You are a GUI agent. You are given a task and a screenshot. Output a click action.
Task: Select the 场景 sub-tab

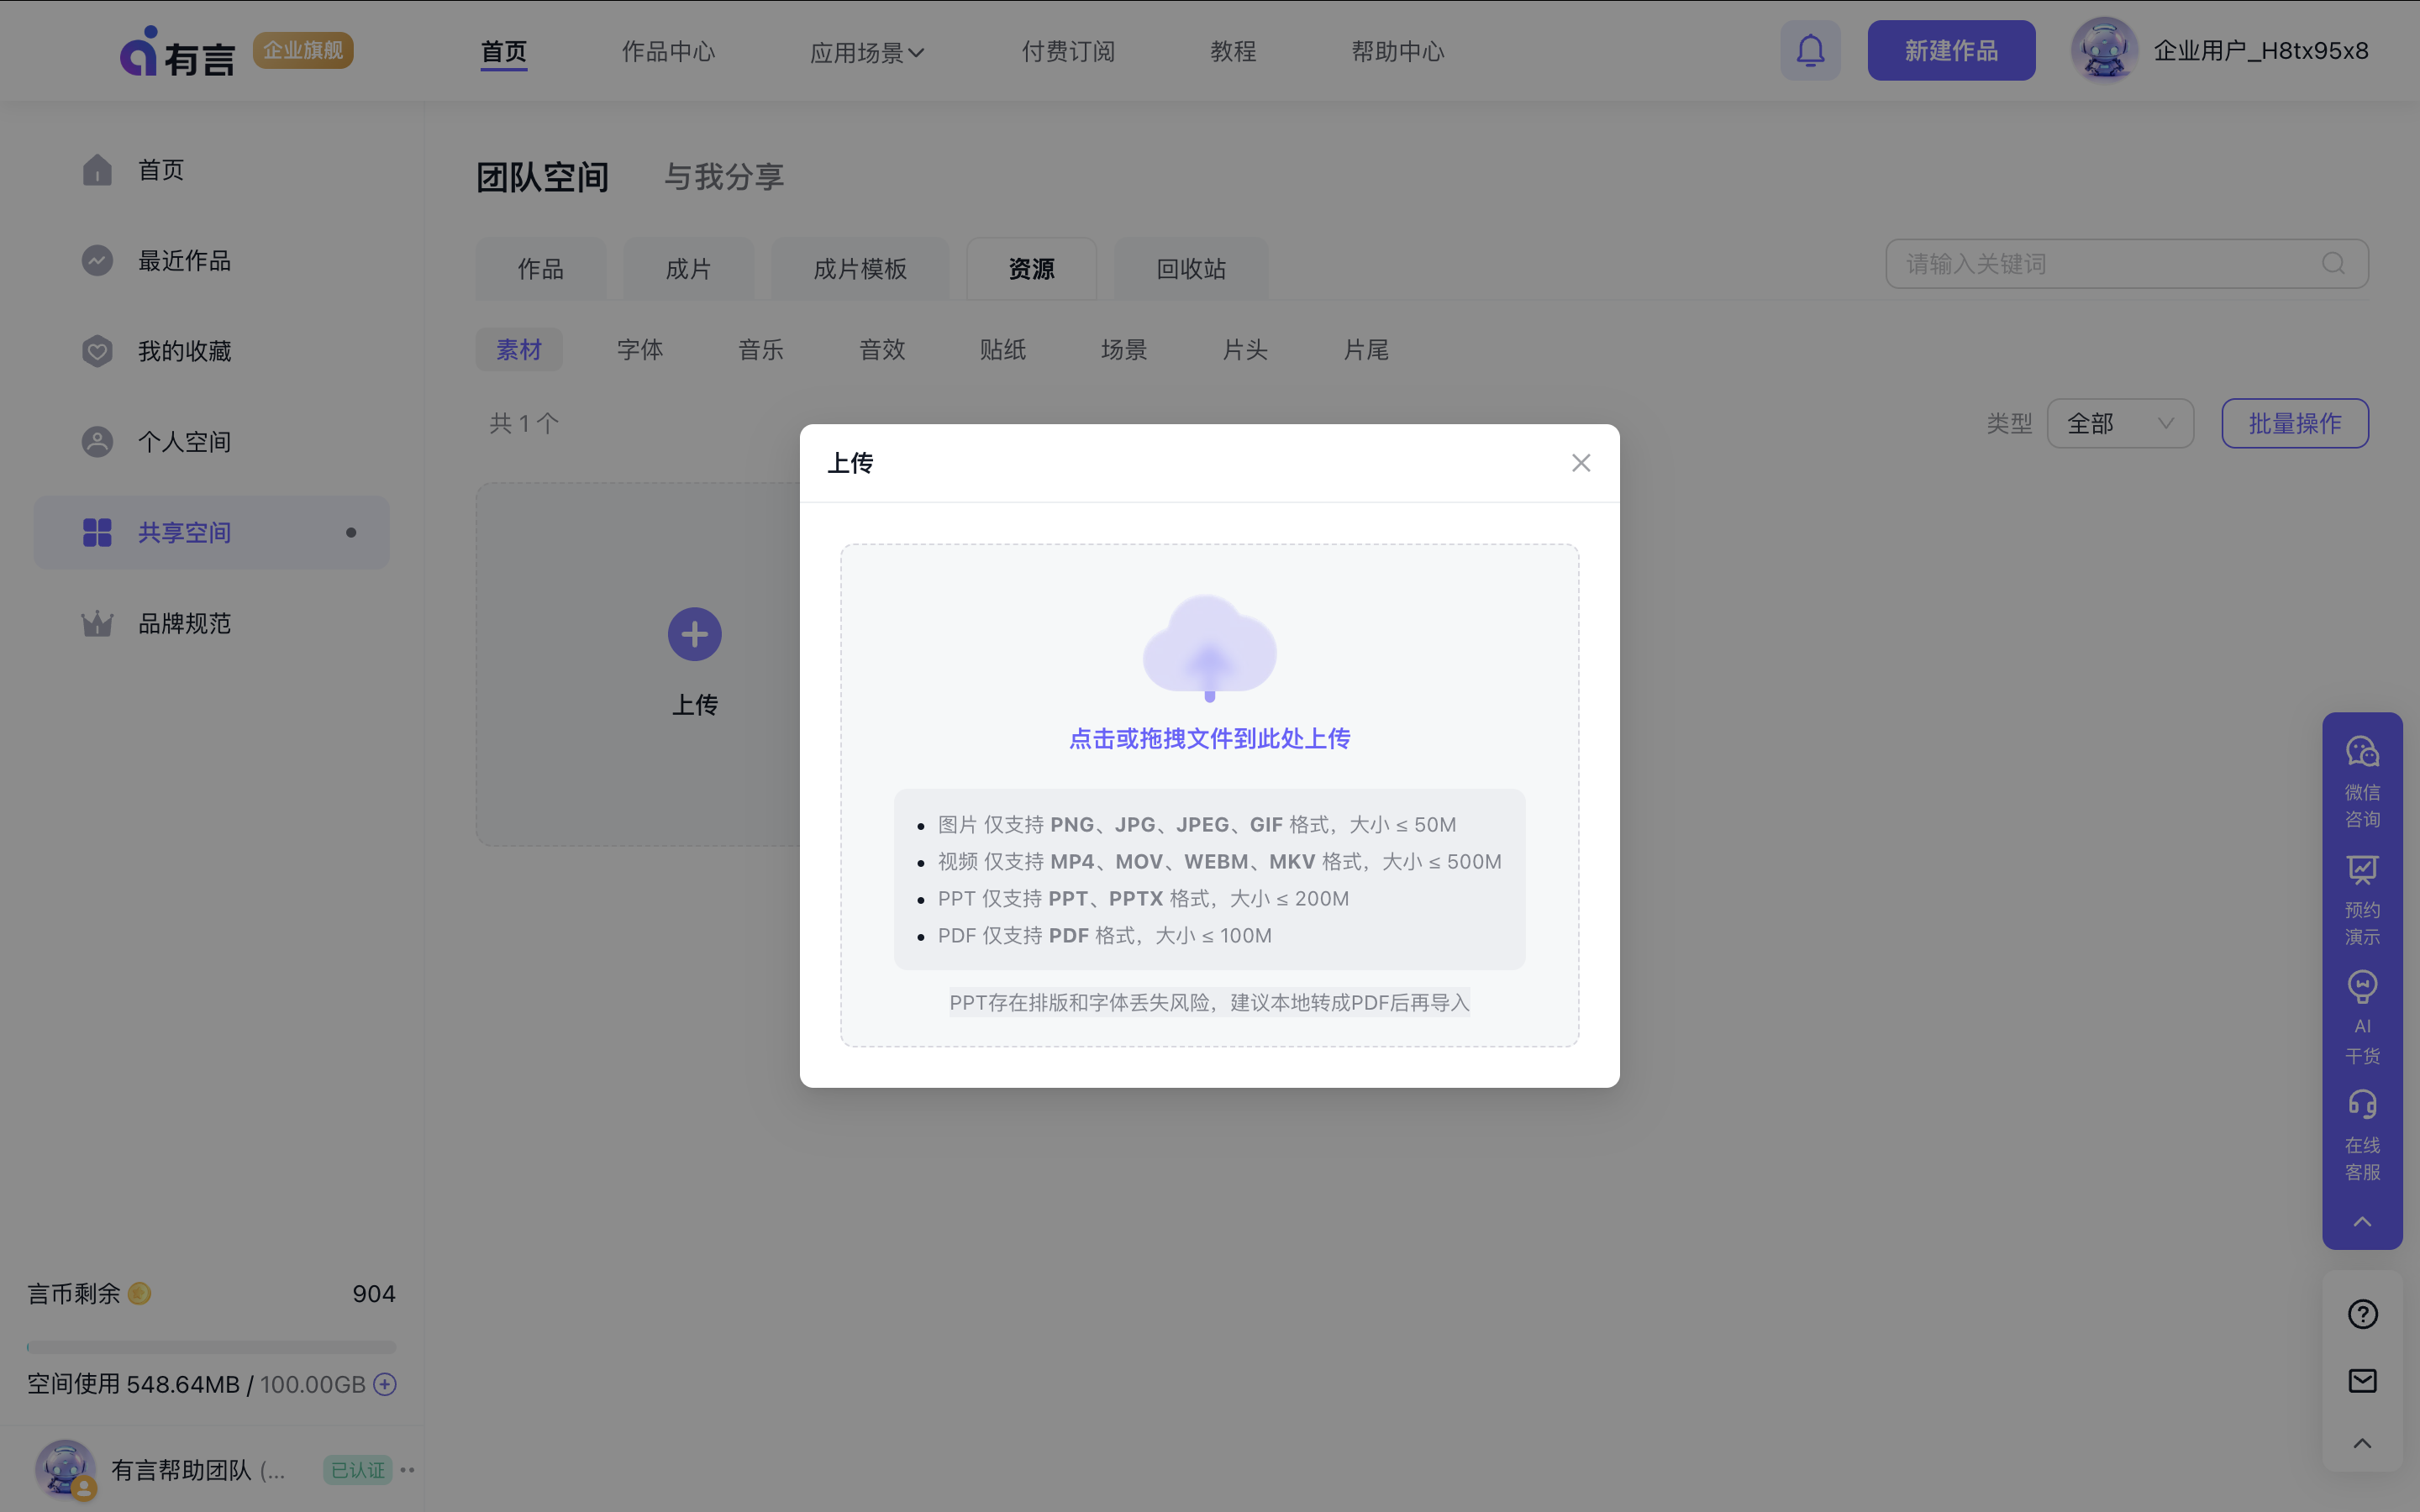(x=1124, y=350)
